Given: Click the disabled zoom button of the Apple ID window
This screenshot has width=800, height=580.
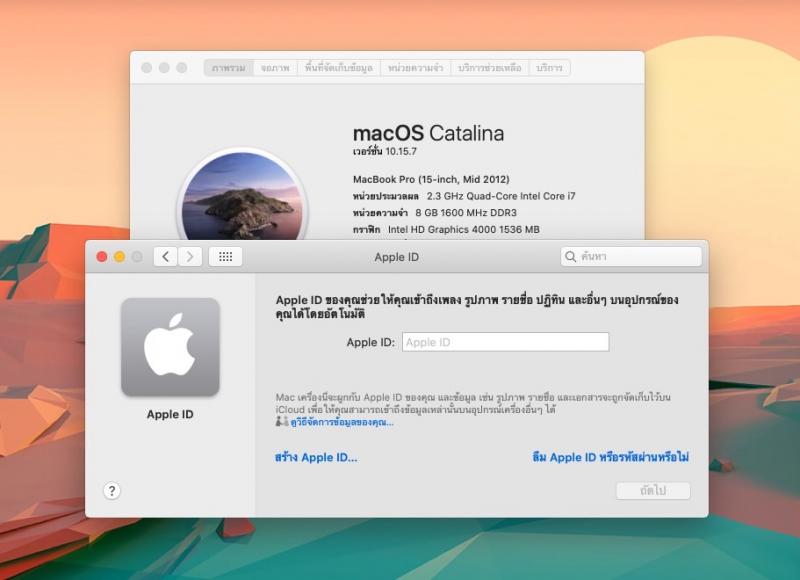Looking at the screenshot, I should (137, 257).
